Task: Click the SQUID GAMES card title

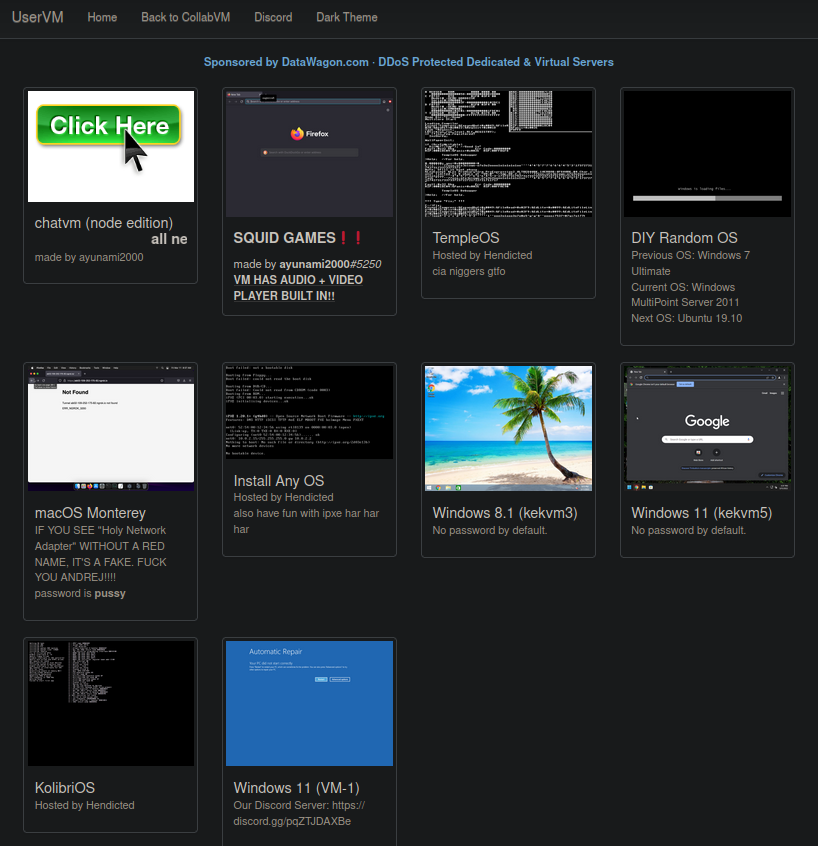Action: pos(284,238)
